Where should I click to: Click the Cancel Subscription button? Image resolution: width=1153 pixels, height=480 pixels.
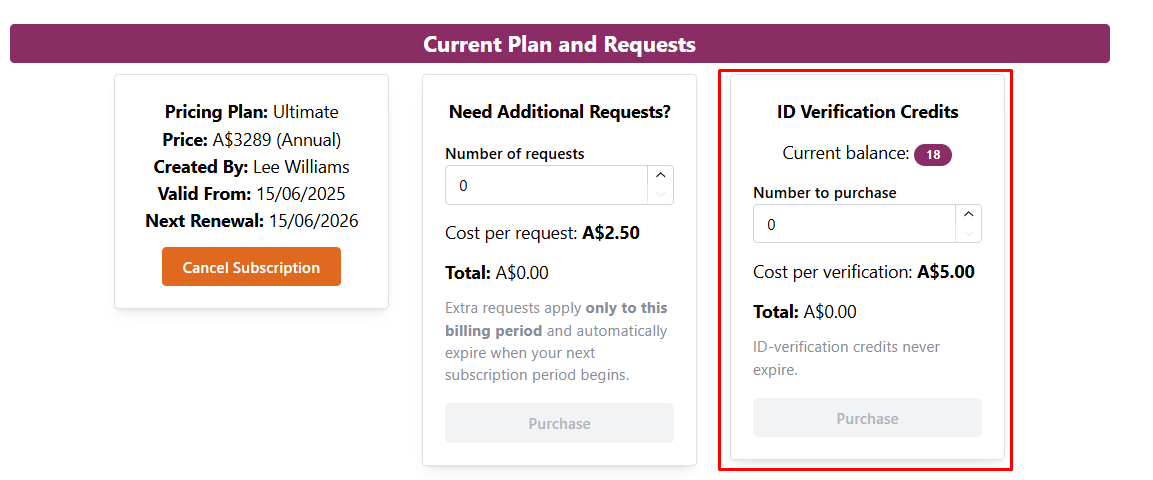pyautogui.click(x=251, y=267)
